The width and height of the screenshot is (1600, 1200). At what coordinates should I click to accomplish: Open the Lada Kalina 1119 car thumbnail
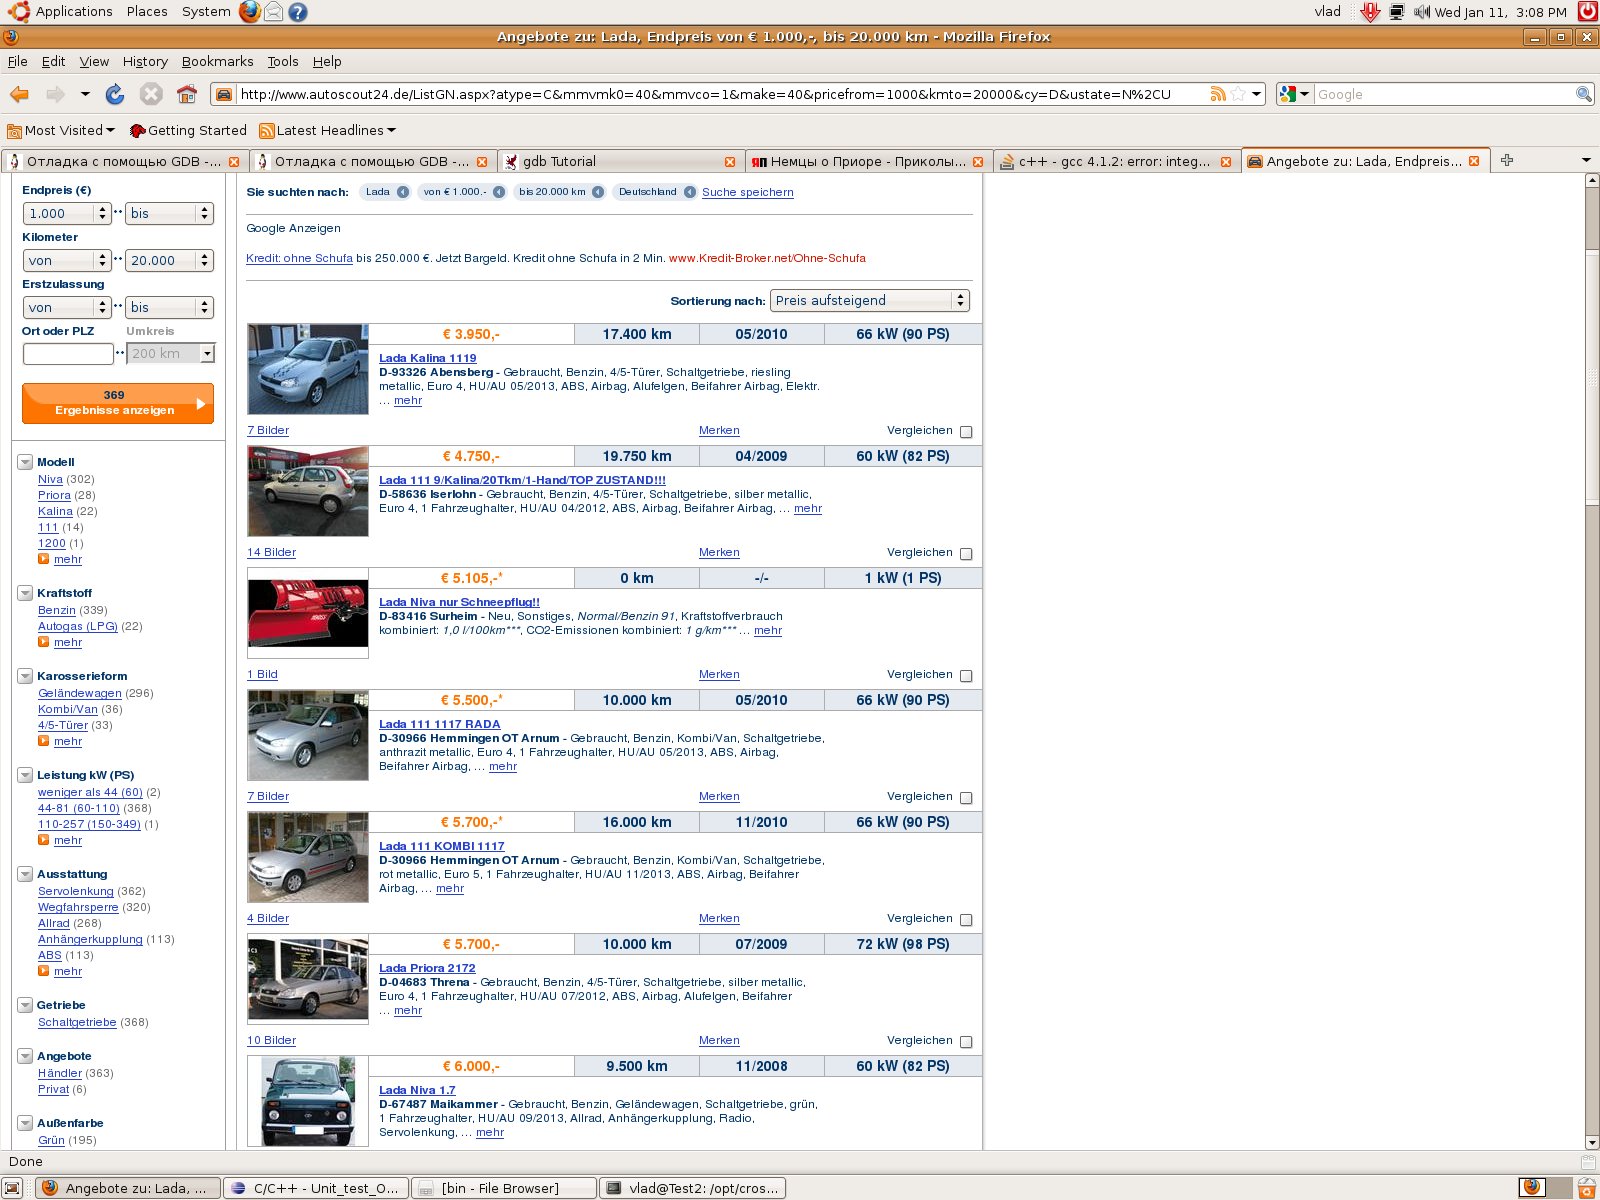[x=308, y=369]
